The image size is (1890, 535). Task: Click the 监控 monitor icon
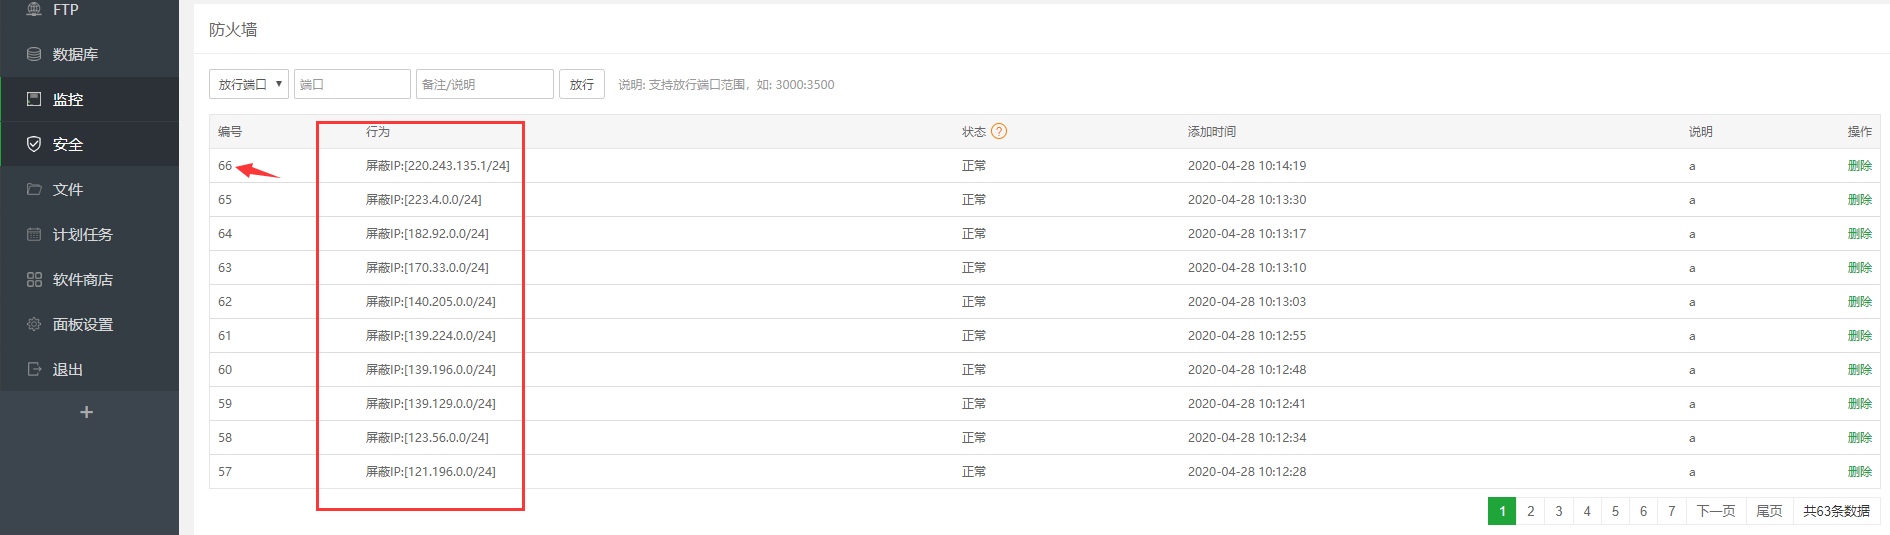(34, 99)
